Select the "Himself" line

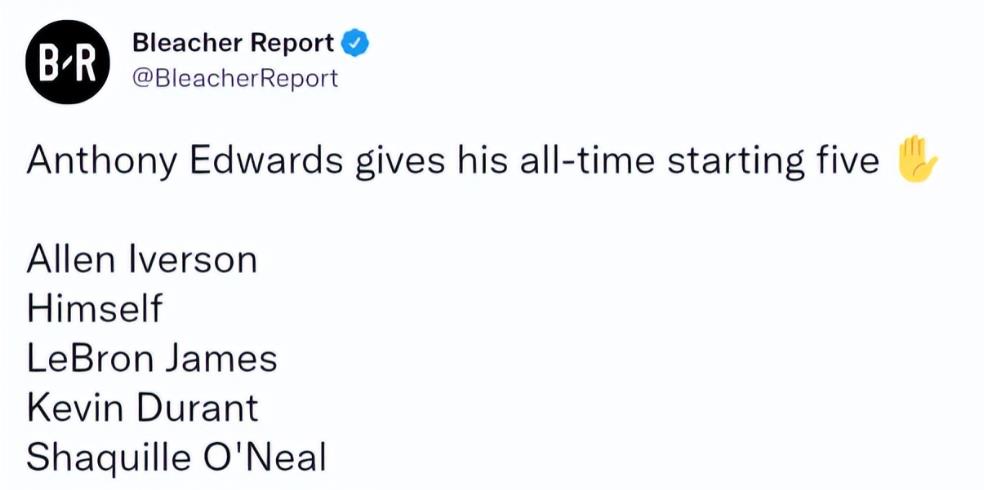point(93,309)
